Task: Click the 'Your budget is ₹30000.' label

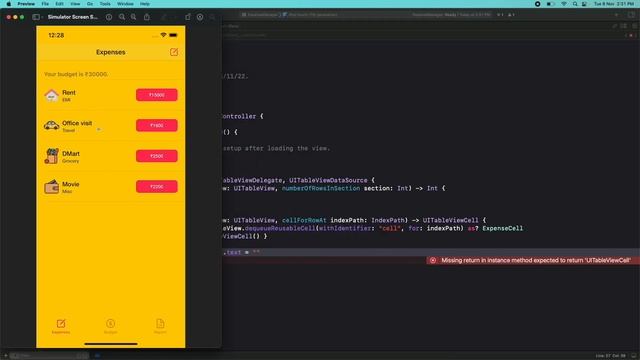Action: (76, 74)
